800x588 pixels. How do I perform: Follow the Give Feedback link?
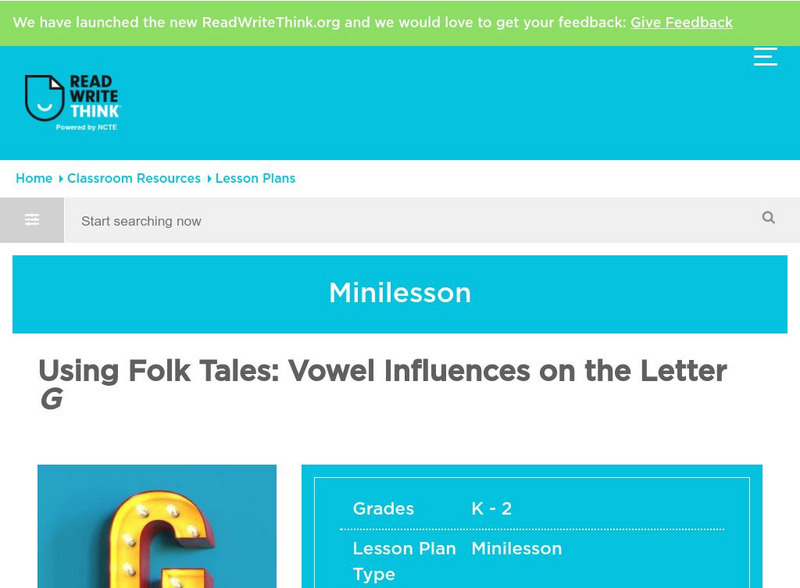pyautogui.click(x=681, y=22)
